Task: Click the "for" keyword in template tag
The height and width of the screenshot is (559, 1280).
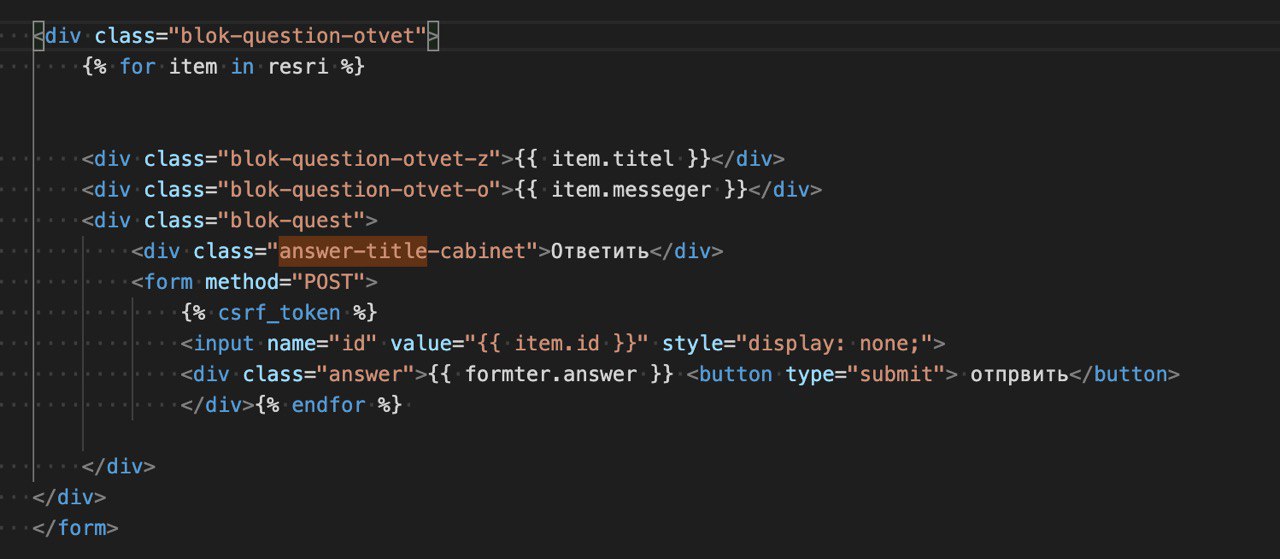Action: 137,68
